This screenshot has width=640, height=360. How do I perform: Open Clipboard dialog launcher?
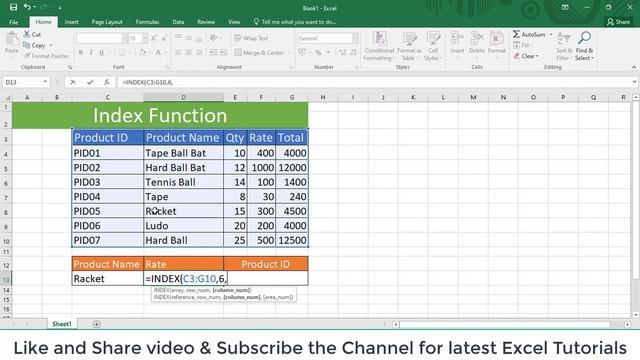coord(70,67)
